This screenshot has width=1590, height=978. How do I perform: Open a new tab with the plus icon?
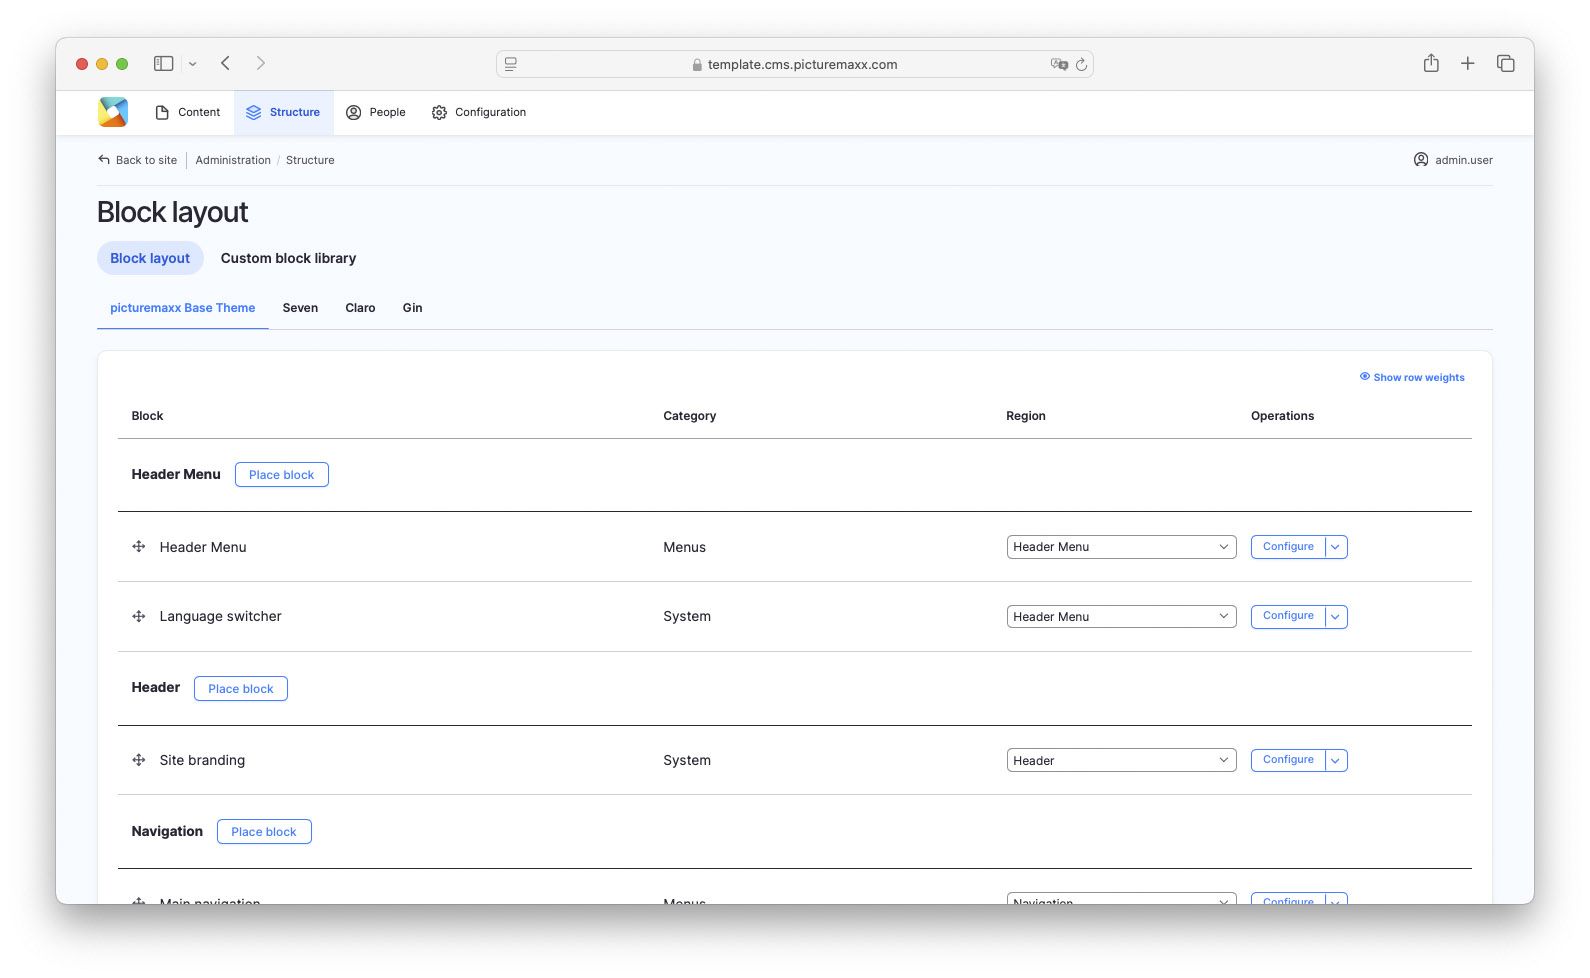pos(1467,63)
